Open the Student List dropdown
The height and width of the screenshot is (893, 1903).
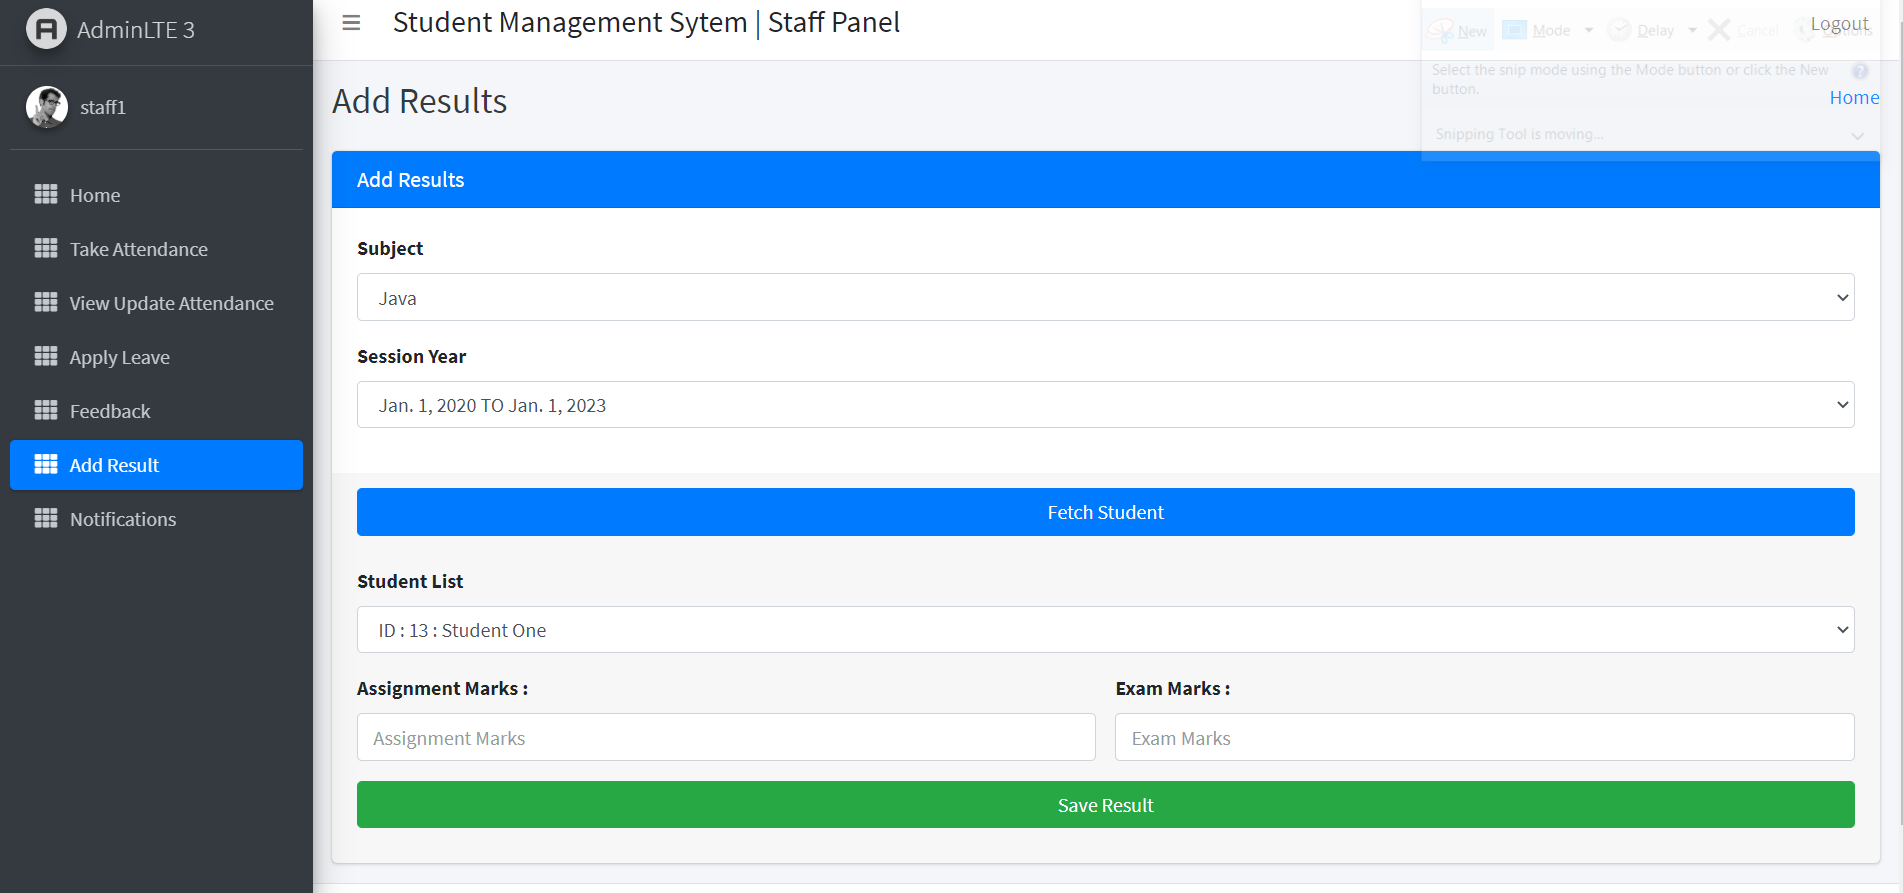coord(1105,630)
